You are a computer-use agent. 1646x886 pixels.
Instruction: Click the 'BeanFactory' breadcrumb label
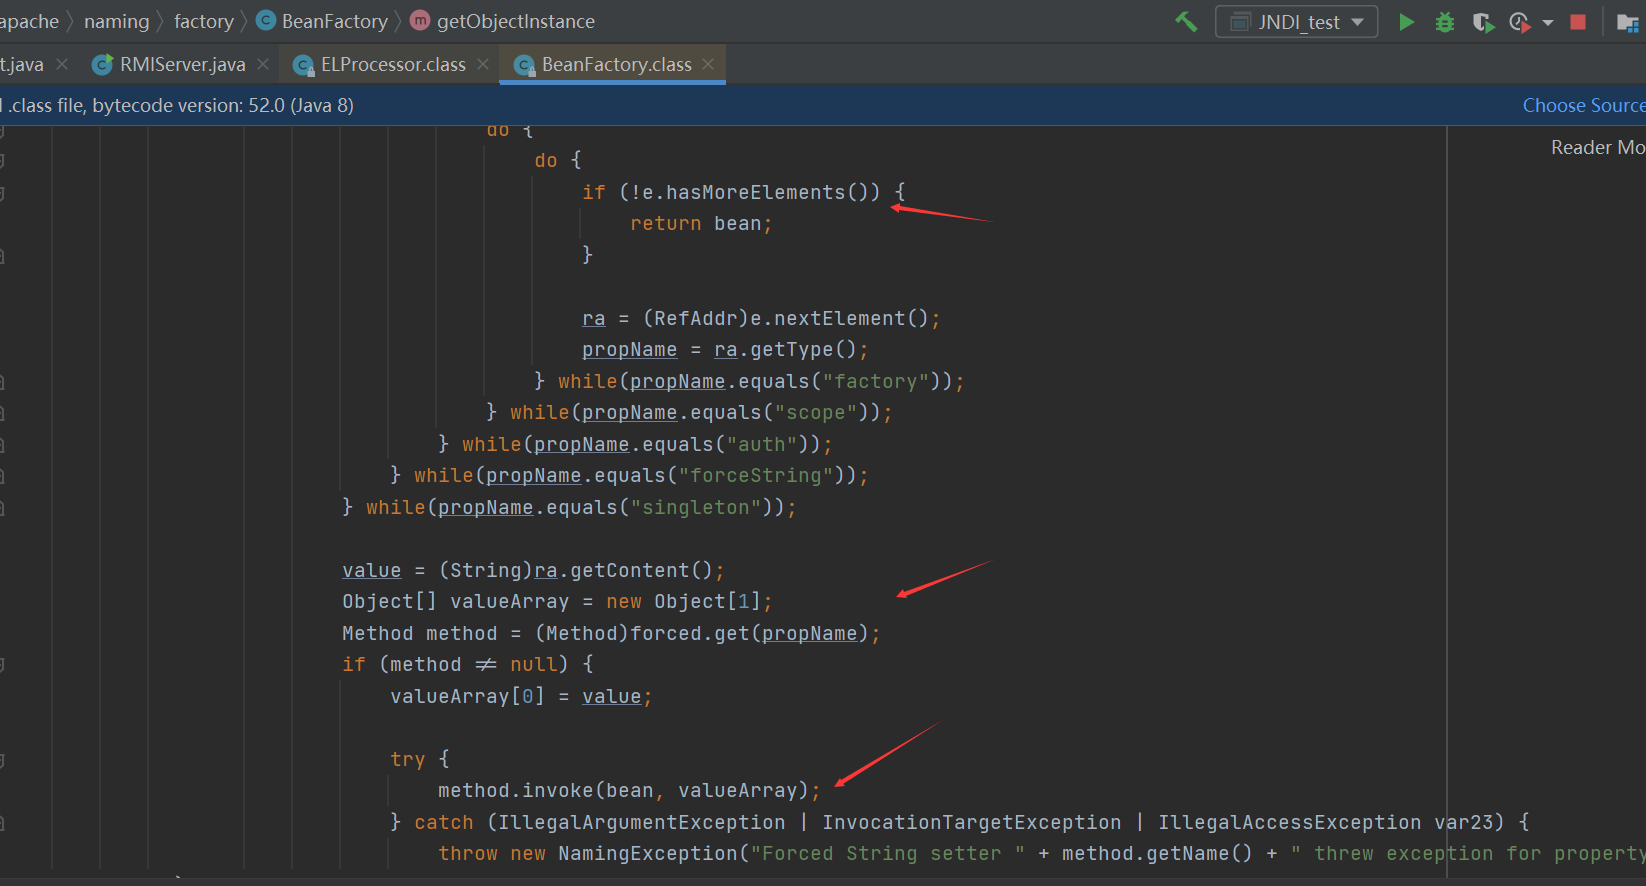pyautogui.click(x=335, y=21)
